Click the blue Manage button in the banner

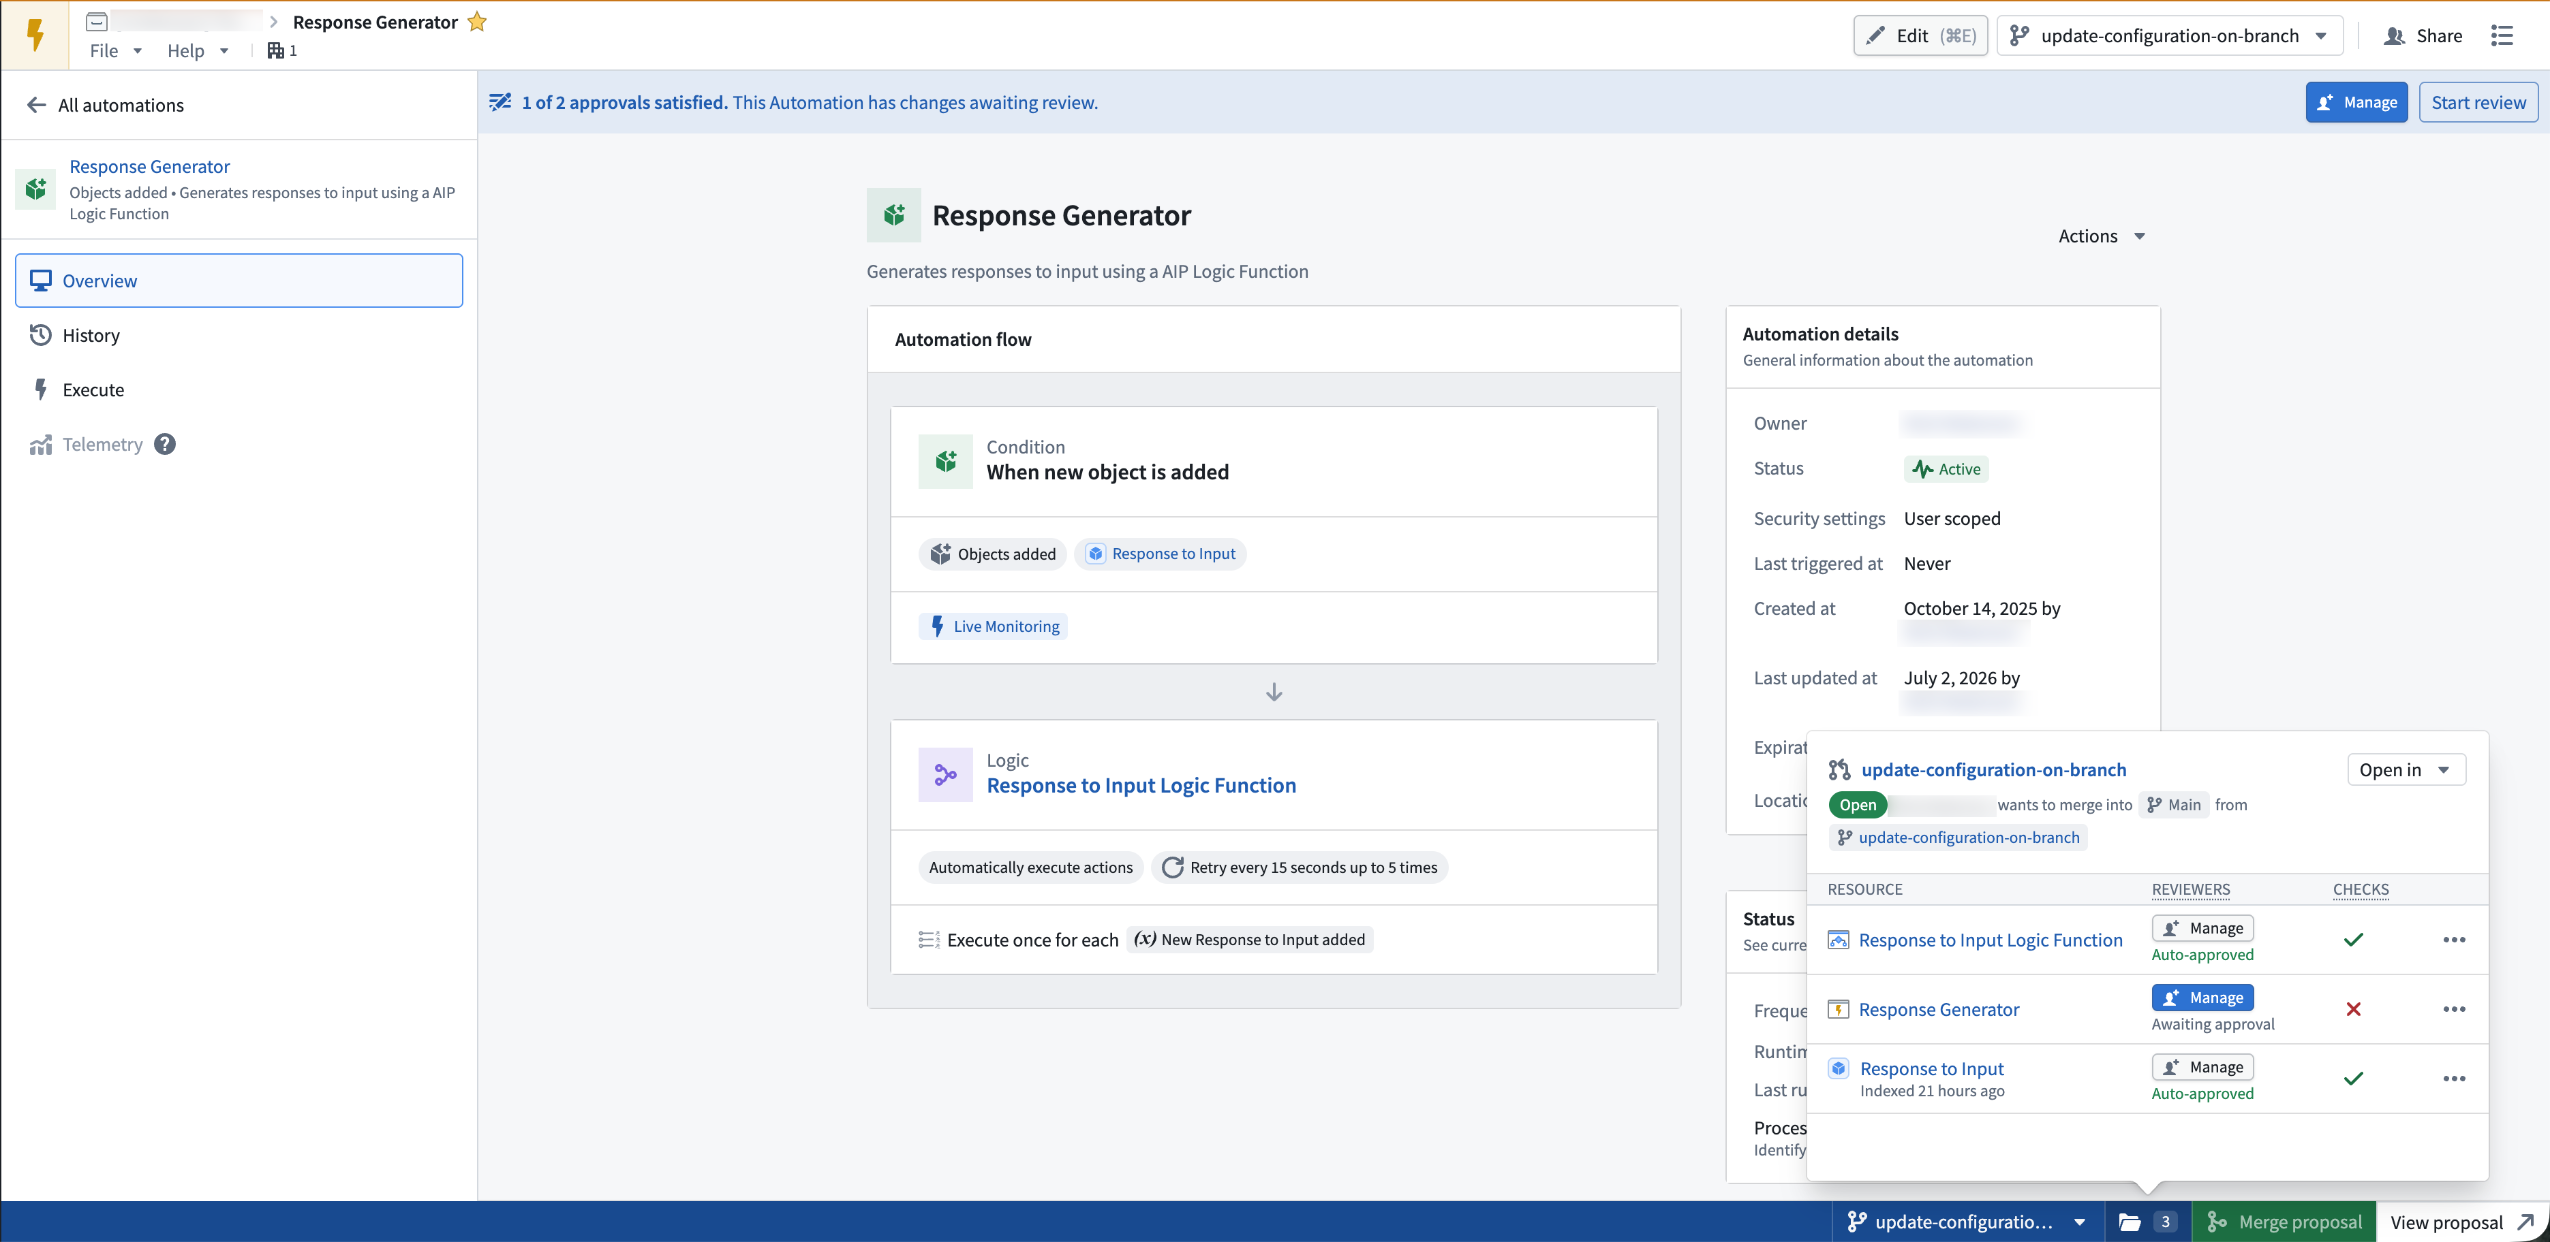click(2356, 102)
